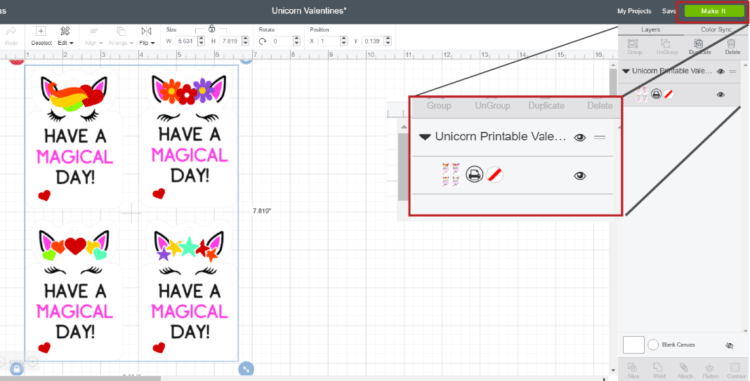This screenshot has width=750, height=381.
Task: Open My Projects
Action: [634, 11]
